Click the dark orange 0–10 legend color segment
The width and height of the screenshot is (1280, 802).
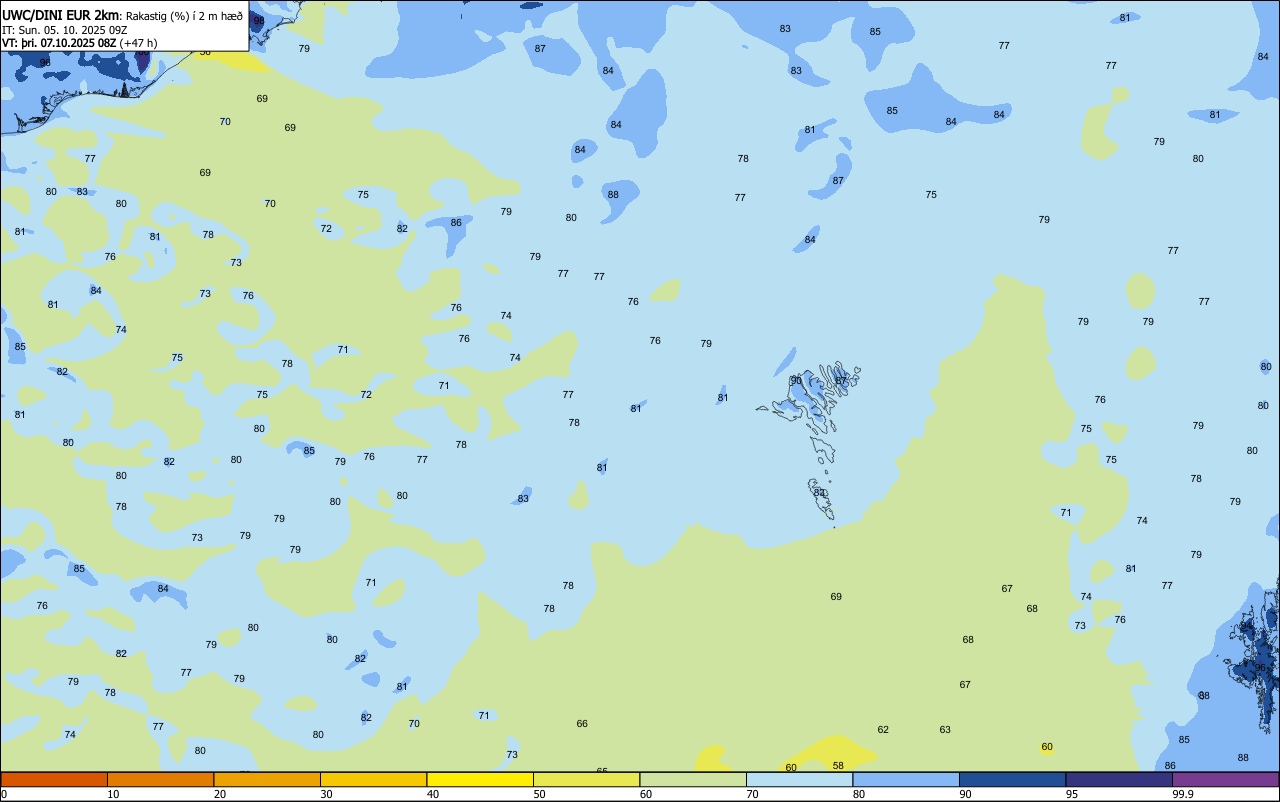54,779
